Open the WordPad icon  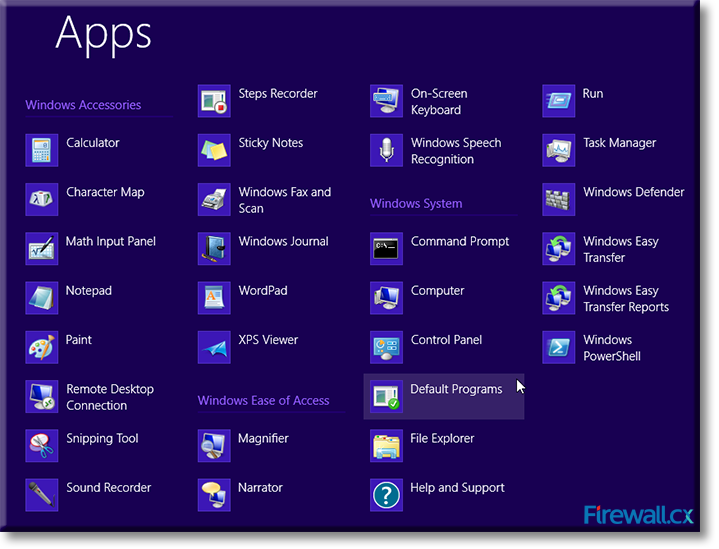(214, 298)
